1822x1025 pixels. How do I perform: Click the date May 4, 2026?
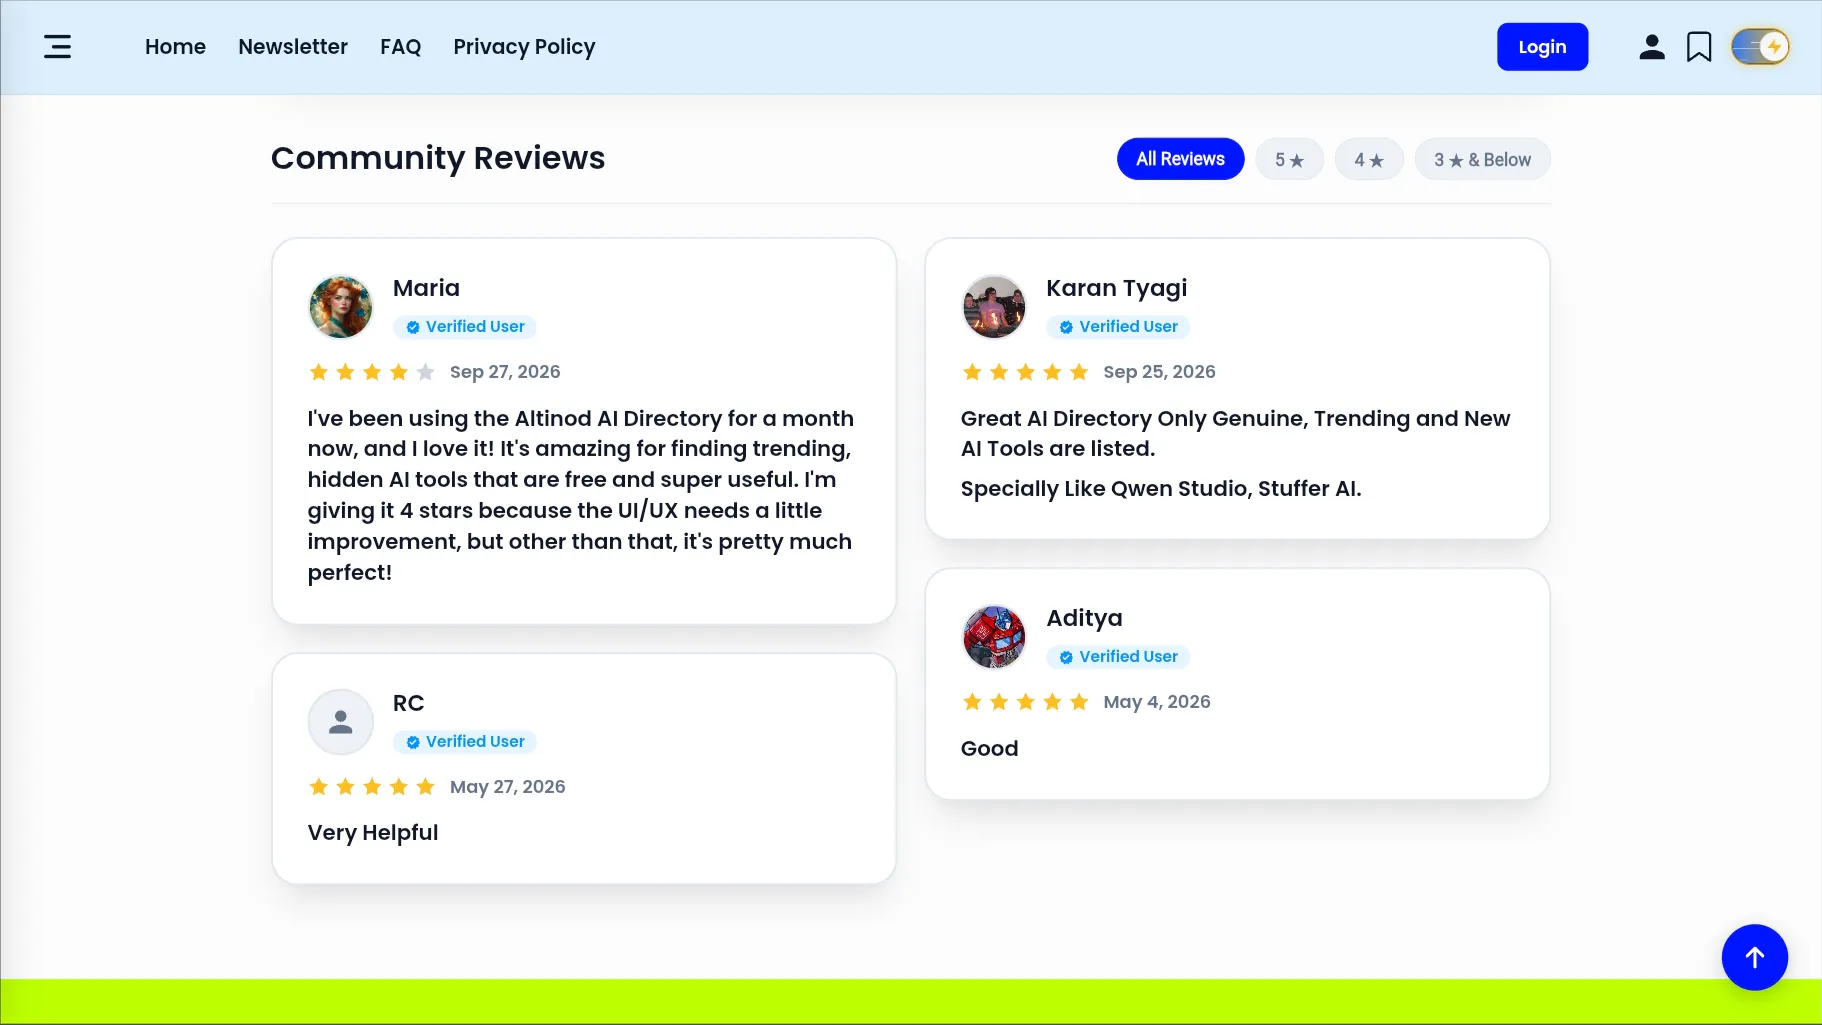[1157, 702]
